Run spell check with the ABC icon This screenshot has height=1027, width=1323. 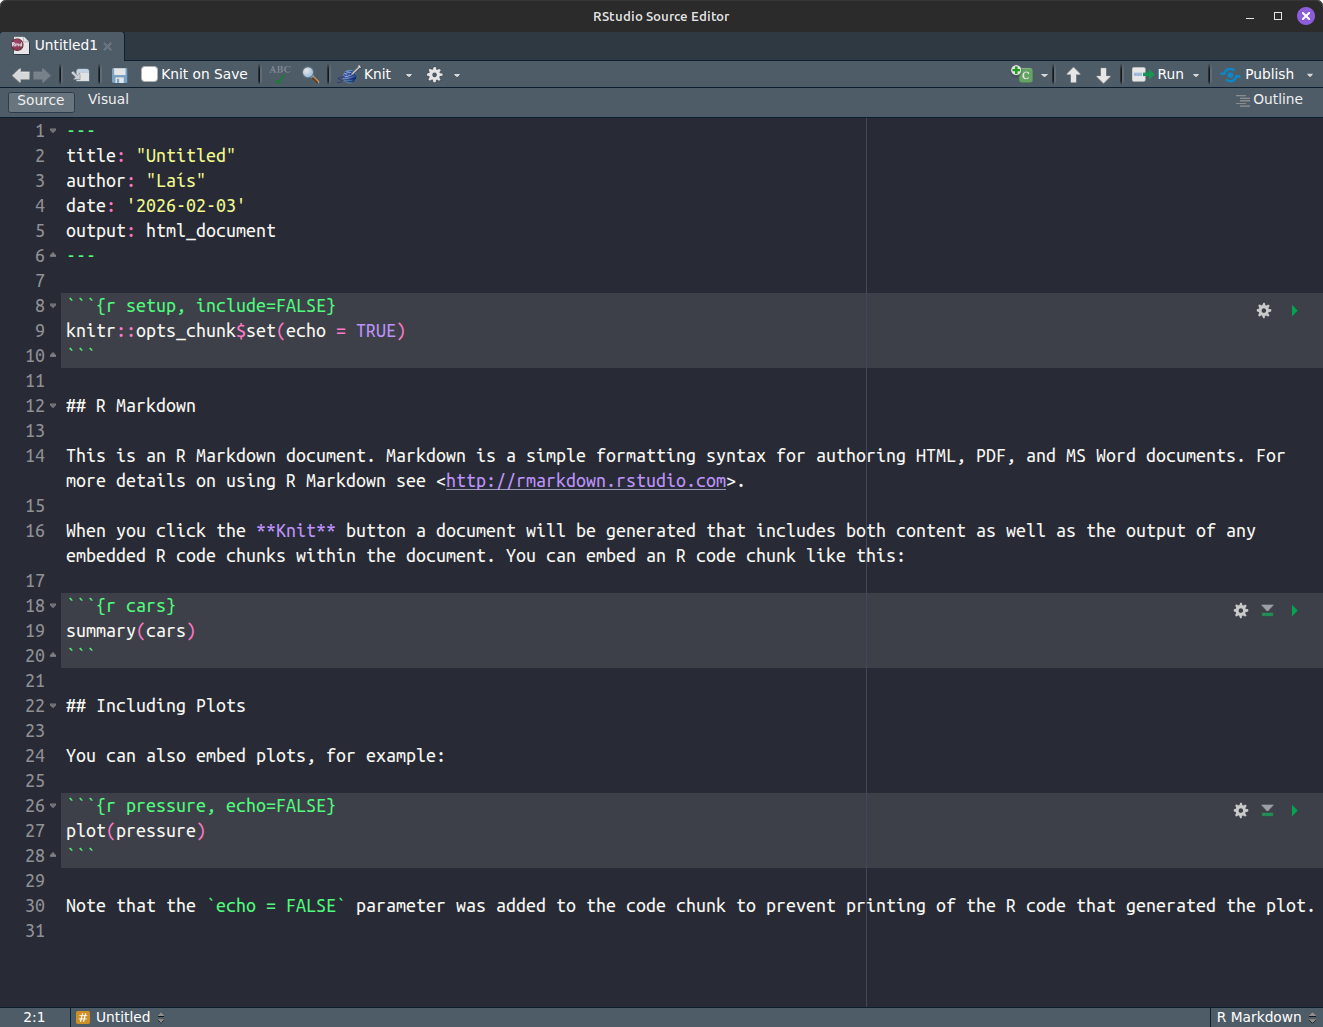(280, 73)
